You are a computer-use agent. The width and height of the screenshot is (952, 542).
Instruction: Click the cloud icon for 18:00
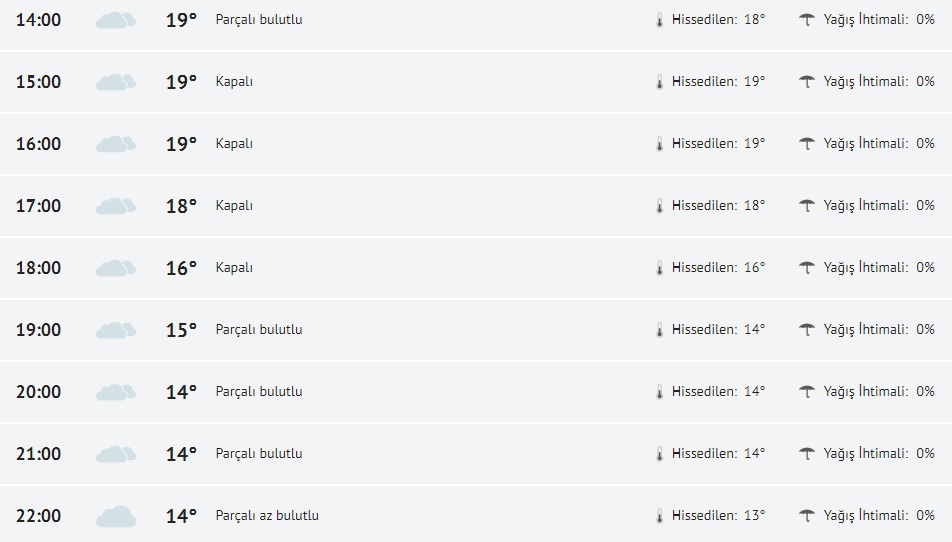(x=116, y=268)
